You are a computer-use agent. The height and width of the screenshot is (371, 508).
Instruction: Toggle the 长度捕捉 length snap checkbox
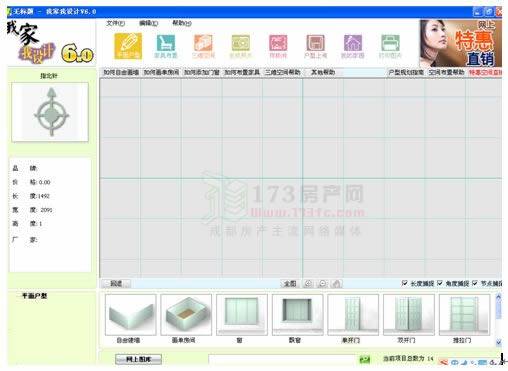(x=405, y=283)
